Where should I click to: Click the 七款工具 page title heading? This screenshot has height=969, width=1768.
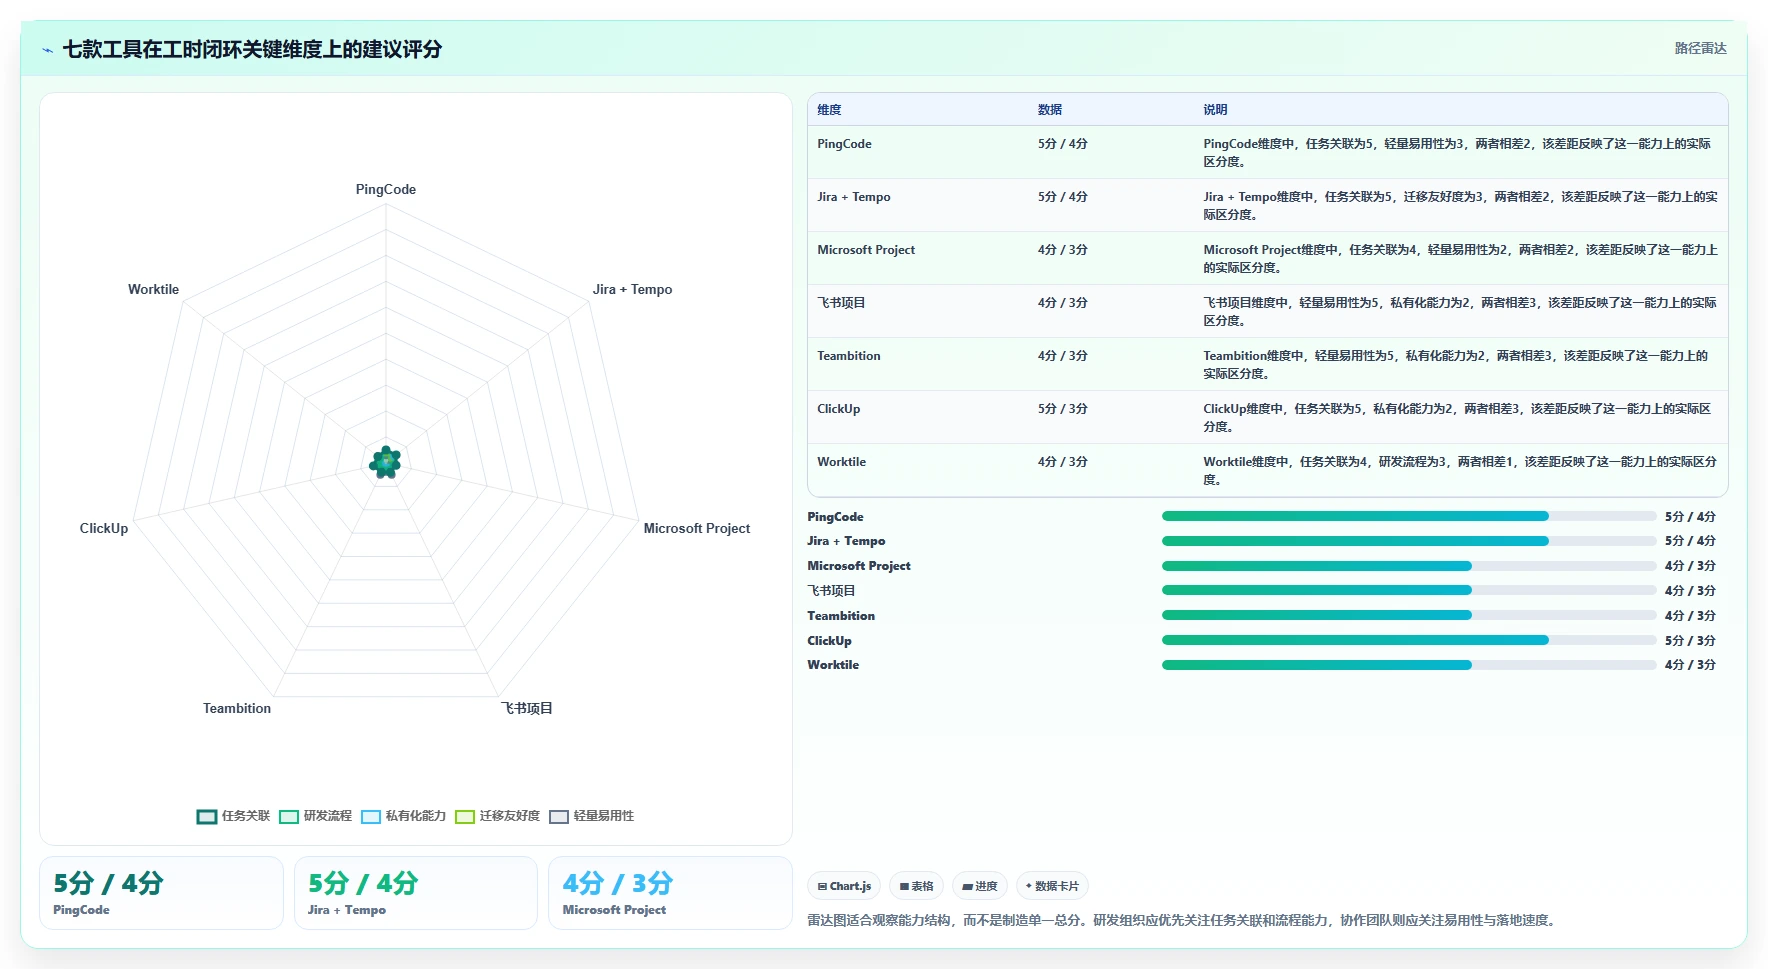252,49
